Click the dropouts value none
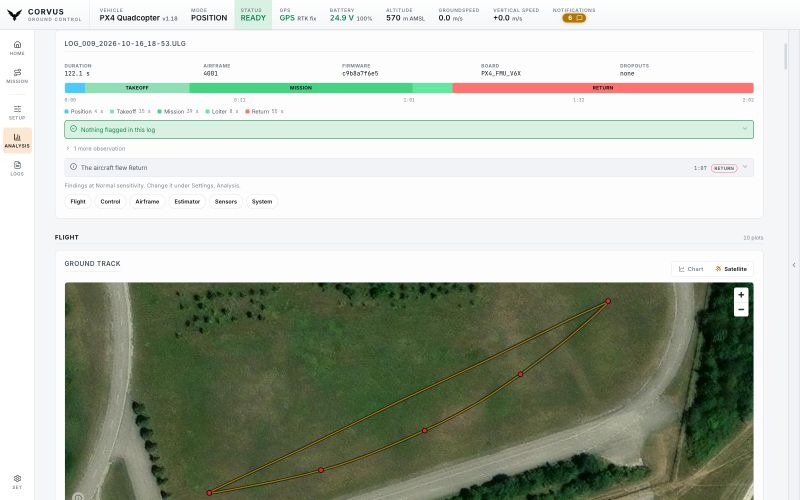 (627, 73)
